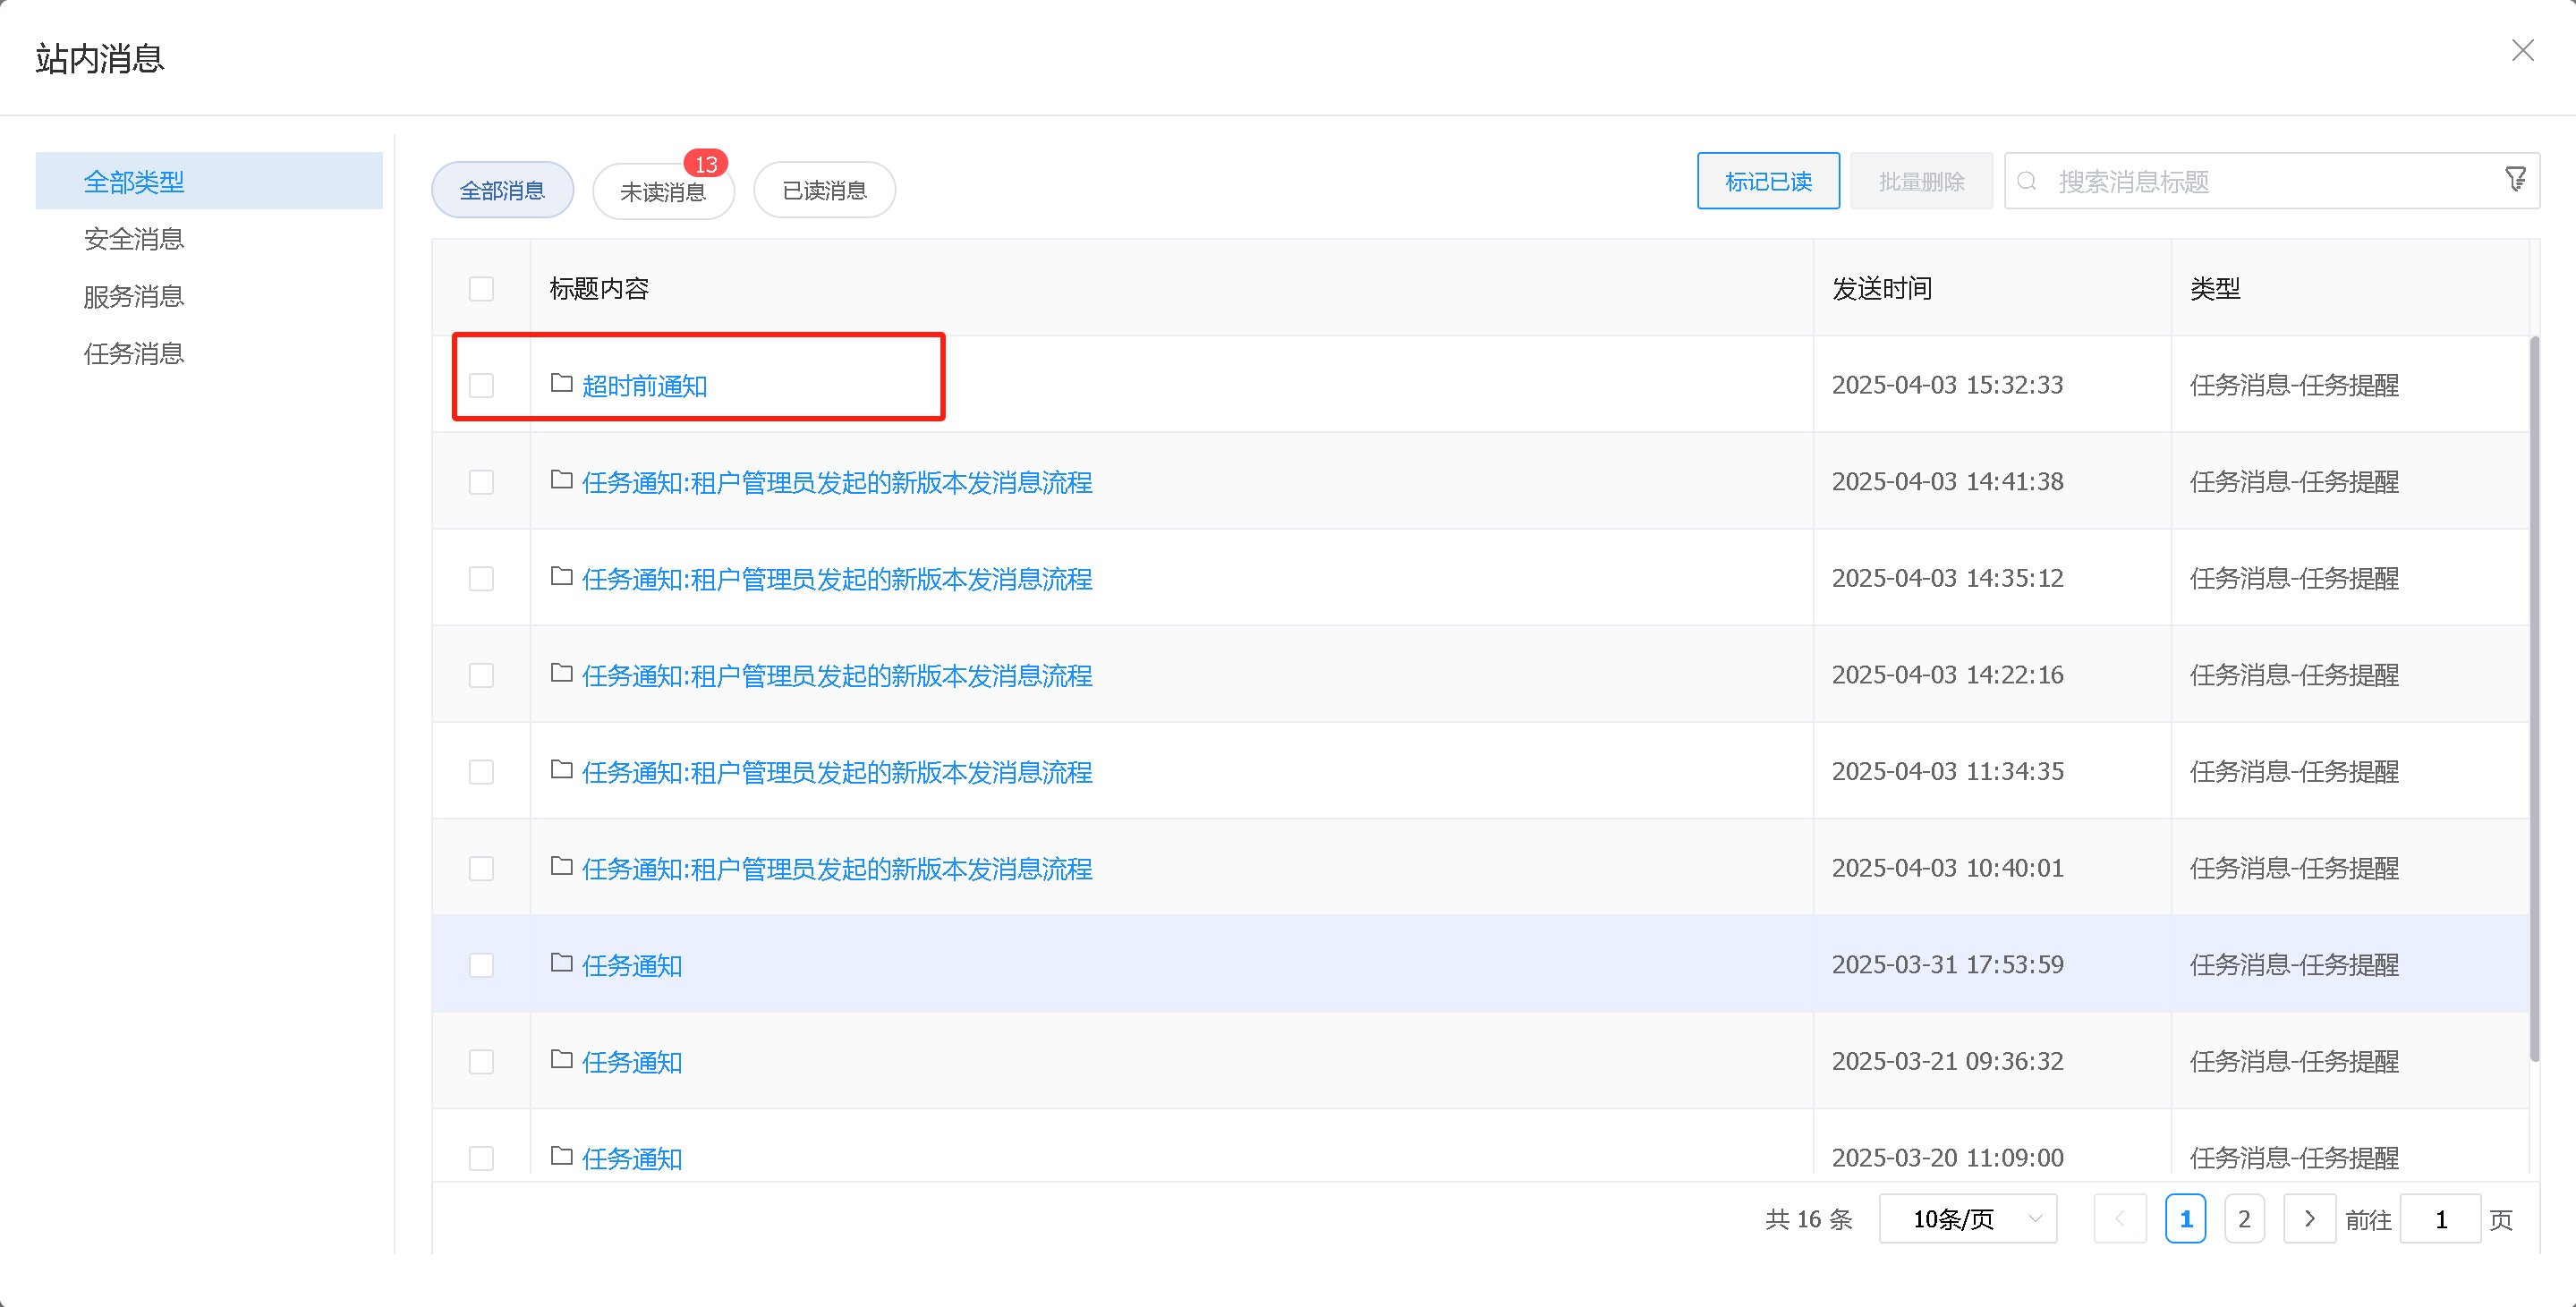Click folder icon on the 2025-03-31 任务通知 row
Viewport: 2576px width, 1307px height.
point(561,963)
